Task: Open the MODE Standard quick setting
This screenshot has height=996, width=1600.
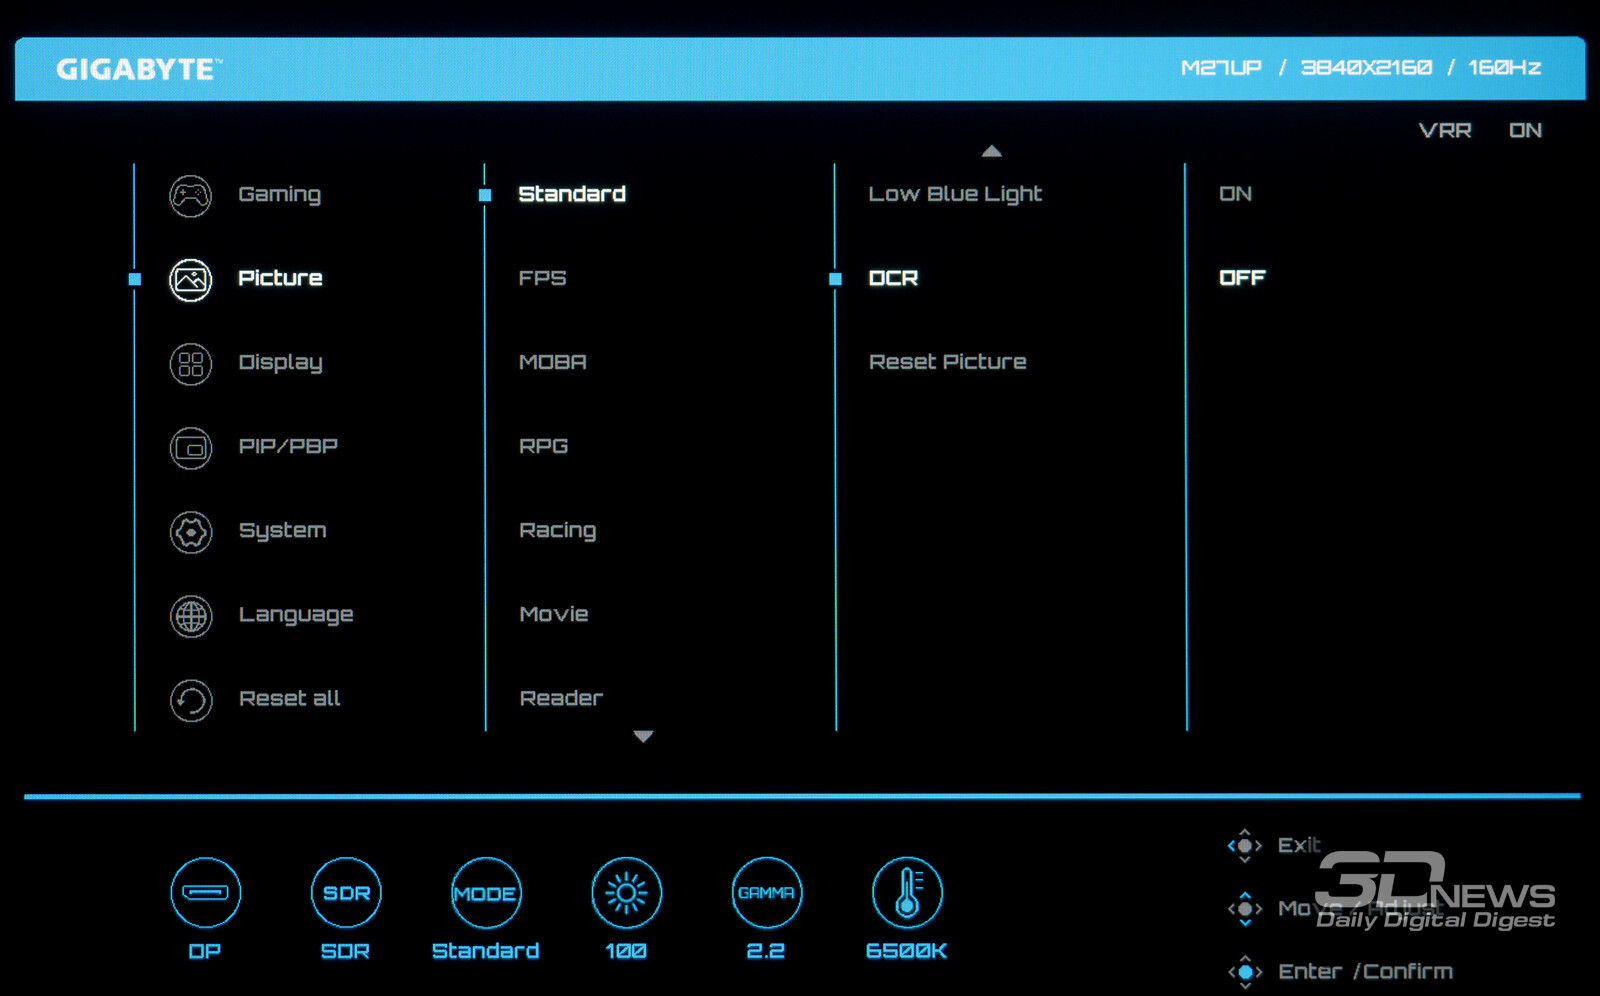Action: (486, 892)
